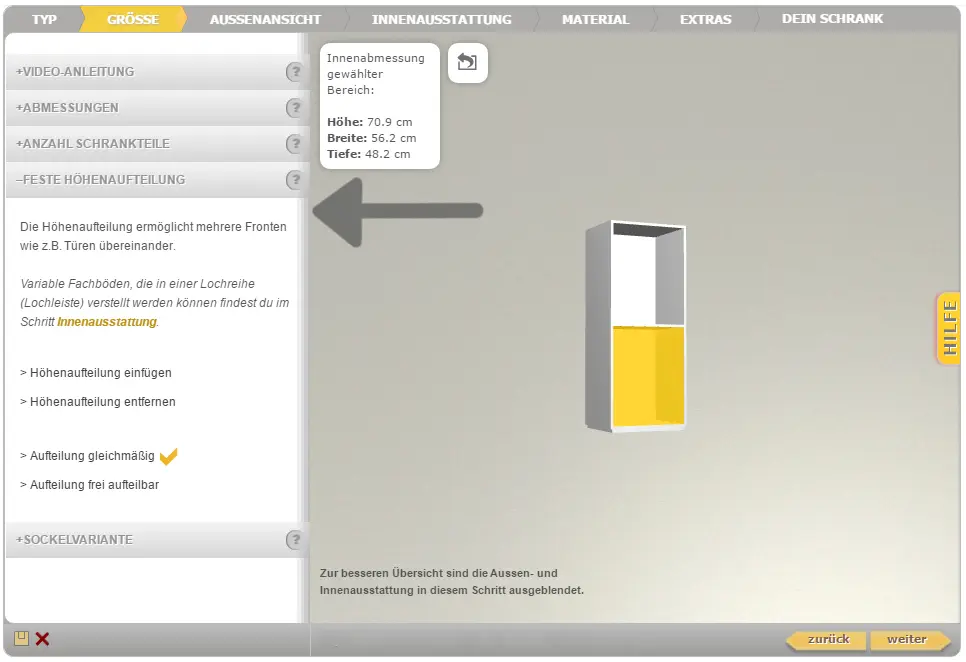Open help for Abmessungen question mark
This screenshot has height=662, width=966.
295,108
